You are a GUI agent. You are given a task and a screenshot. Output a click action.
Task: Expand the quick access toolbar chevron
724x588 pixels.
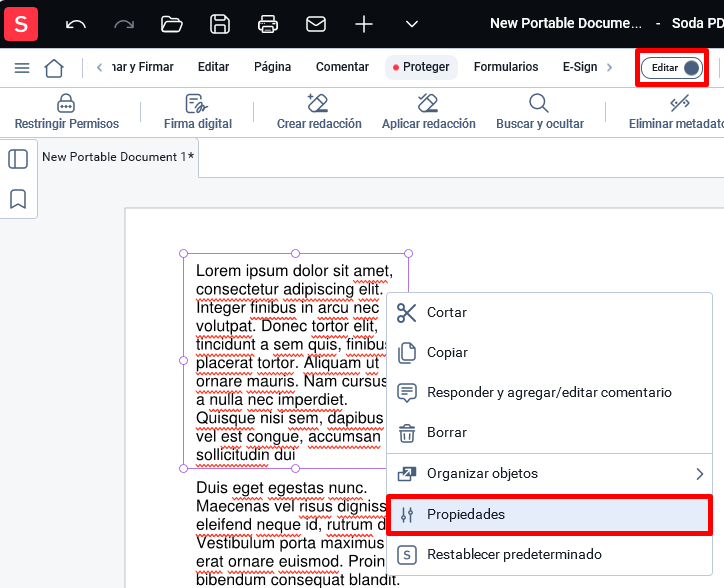tap(411, 24)
